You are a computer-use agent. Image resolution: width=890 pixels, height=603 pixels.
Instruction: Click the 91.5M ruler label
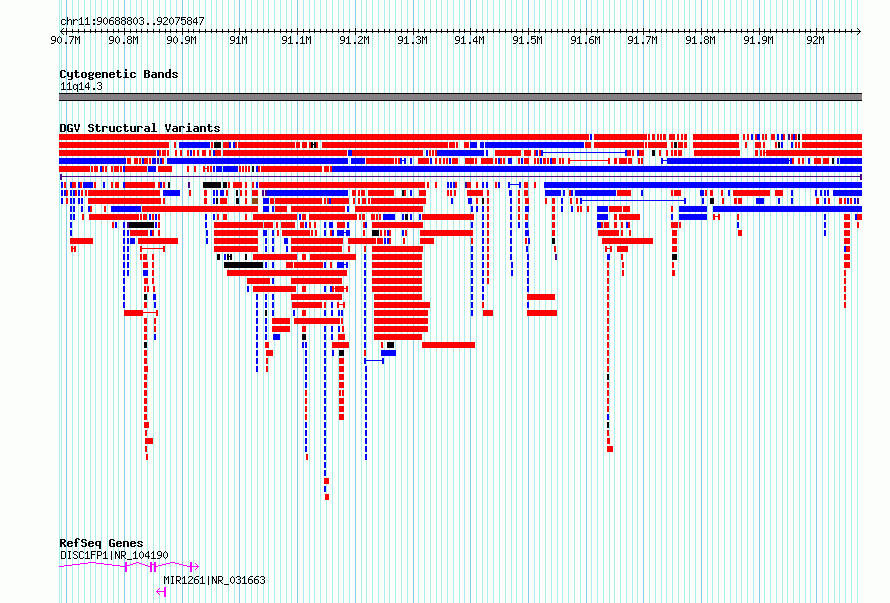pos(528,40)
